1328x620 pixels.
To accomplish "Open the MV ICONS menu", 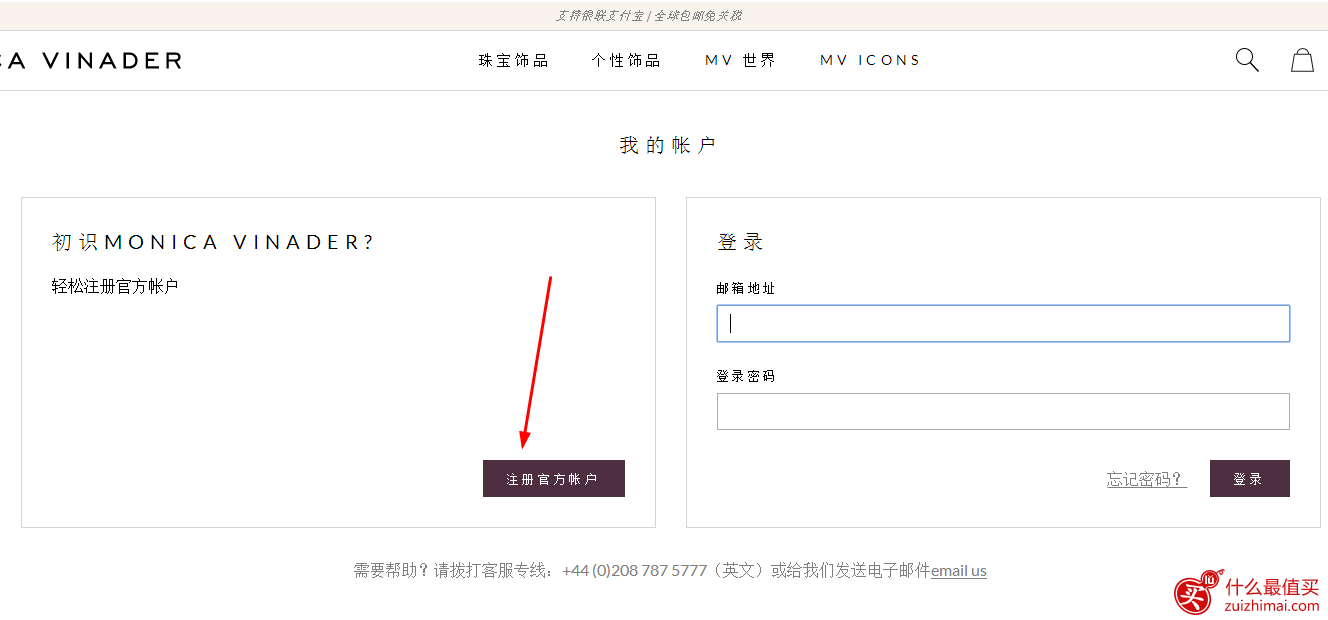I will [x=870, y=60].
